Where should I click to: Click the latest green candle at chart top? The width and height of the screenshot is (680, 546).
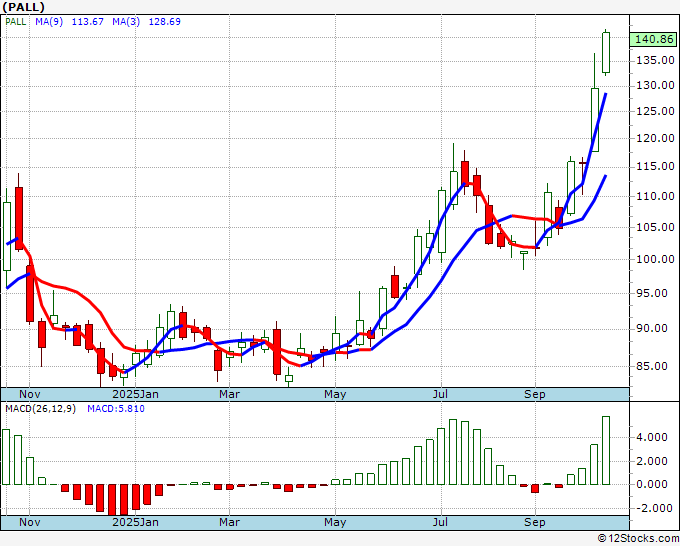click(606, 52)
